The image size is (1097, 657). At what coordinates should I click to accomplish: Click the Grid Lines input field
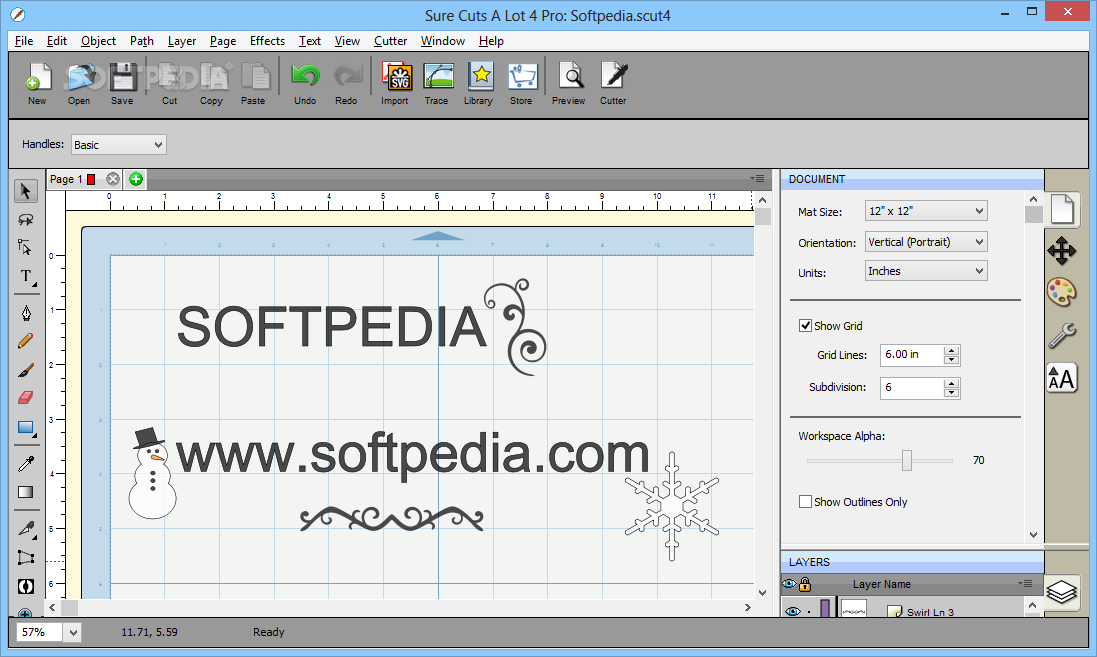(x=912, y=355)
